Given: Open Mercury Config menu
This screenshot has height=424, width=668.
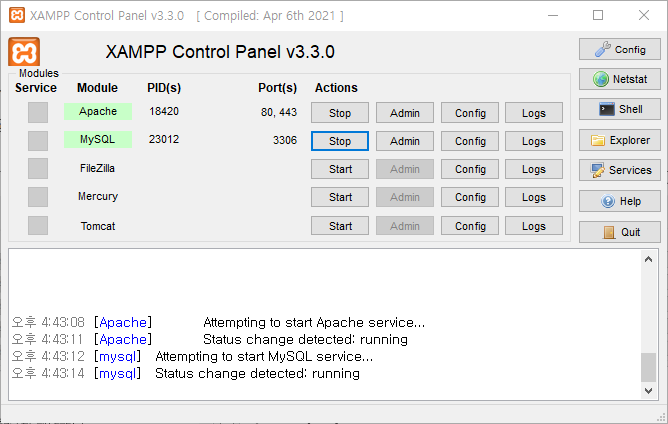Looking at the screenshot, I should coord(470,197).
